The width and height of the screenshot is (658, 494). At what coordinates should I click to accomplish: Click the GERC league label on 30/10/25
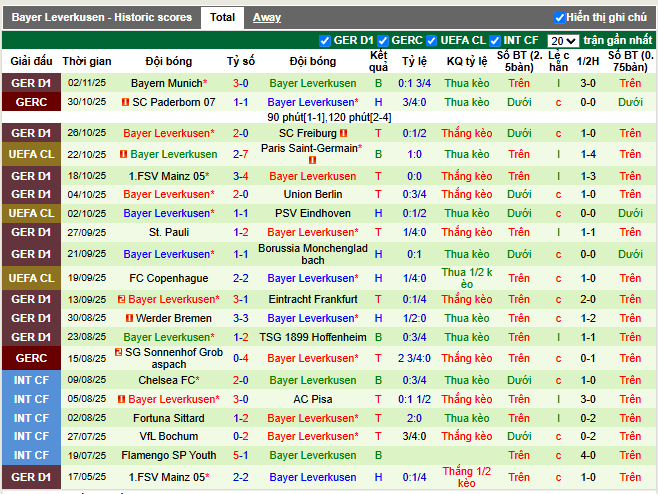(x=31, y=102)
